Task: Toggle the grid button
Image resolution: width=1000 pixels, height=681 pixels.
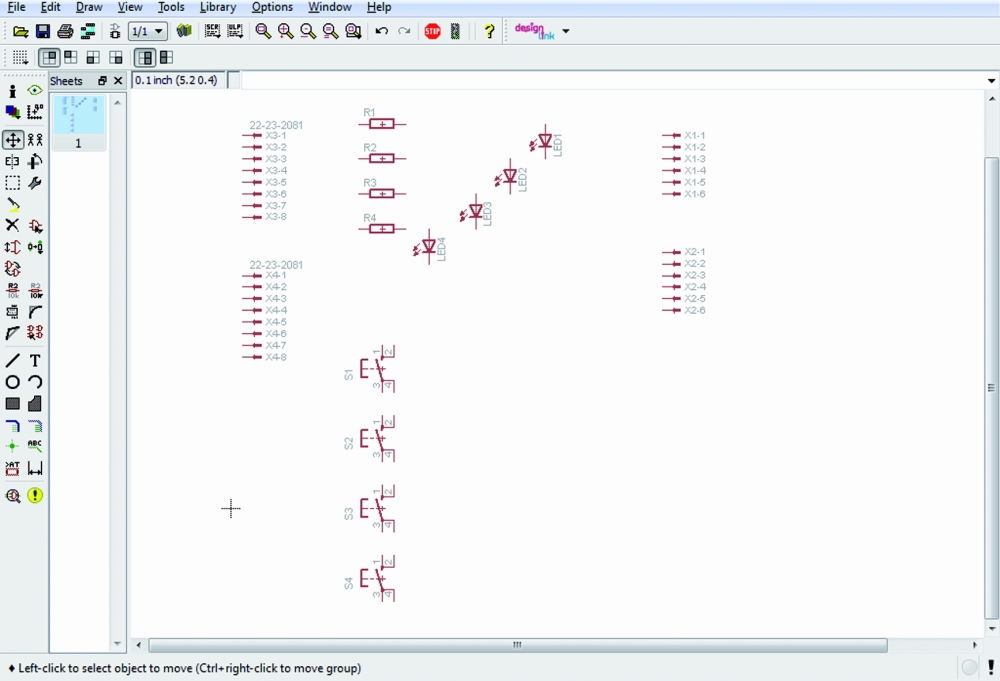Action: click(x=20, y=58)
